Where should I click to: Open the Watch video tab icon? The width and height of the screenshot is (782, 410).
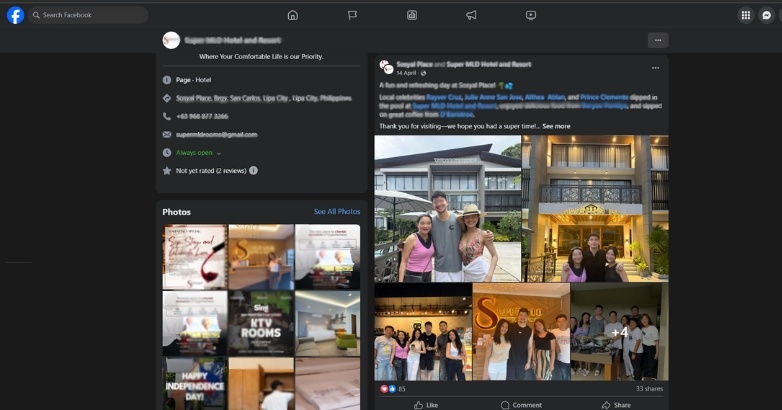(x=531, y=15)
